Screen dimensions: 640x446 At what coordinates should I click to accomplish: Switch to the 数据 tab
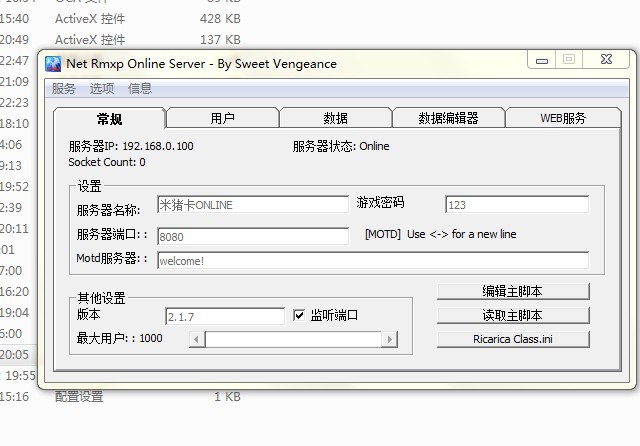[336, 118]
